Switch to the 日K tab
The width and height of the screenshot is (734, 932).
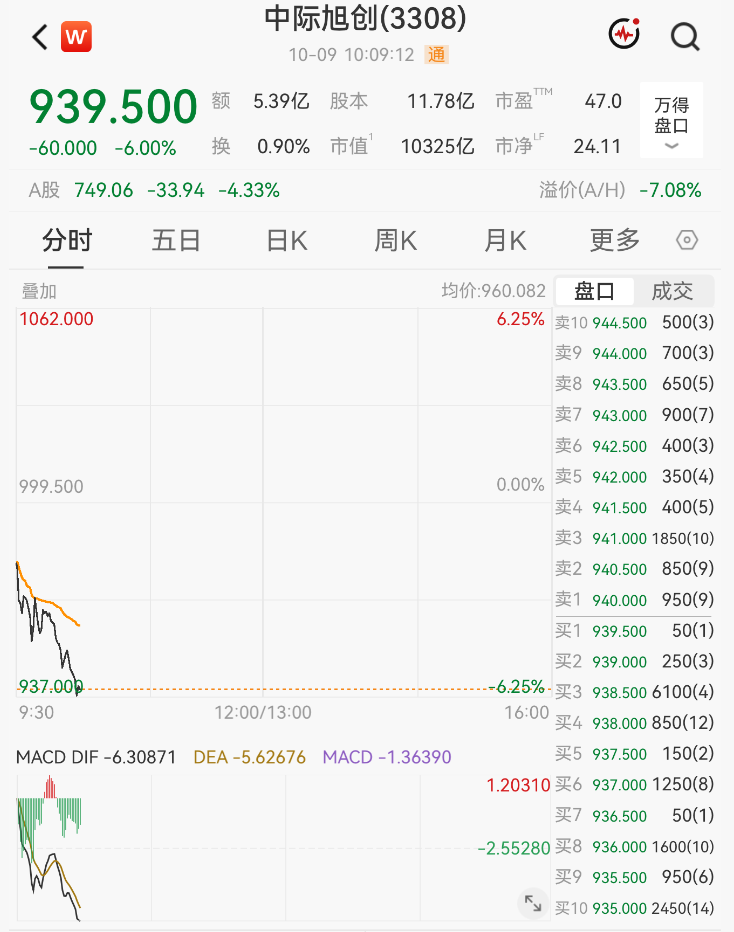(x=287, y=241)
